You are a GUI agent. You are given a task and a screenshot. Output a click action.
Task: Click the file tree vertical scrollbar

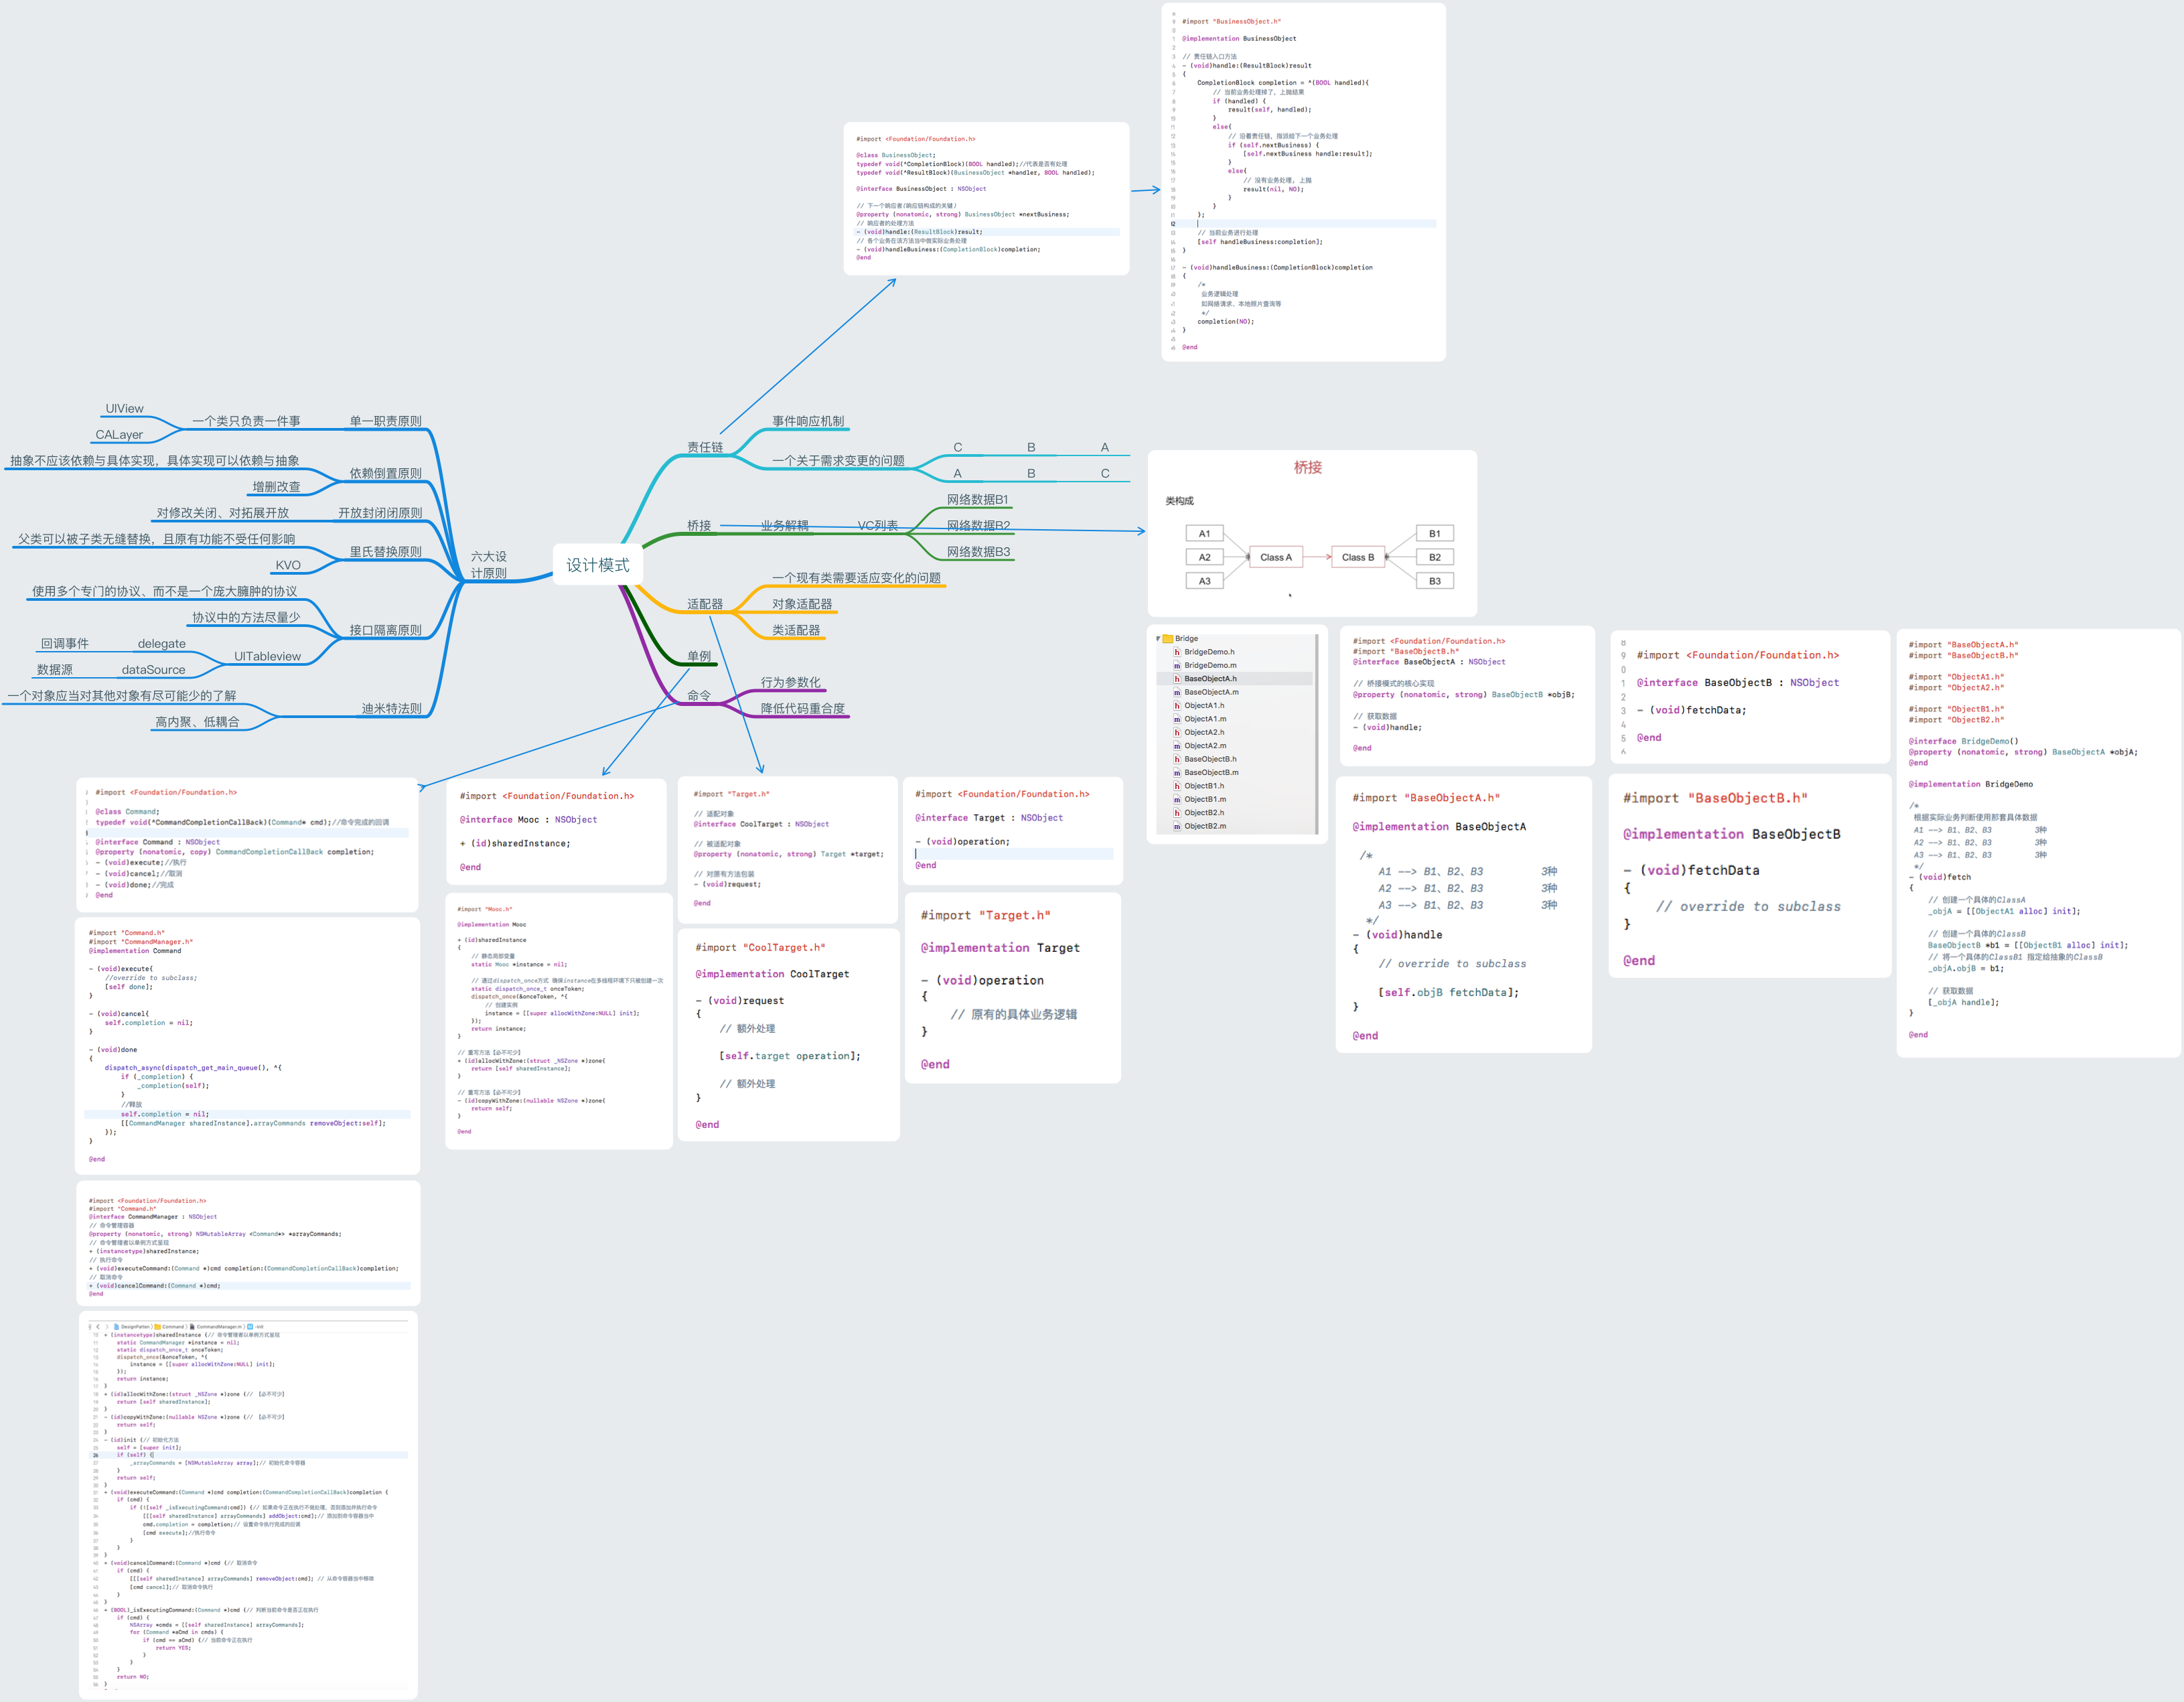pyautogui.click(x=1316, y=734)
